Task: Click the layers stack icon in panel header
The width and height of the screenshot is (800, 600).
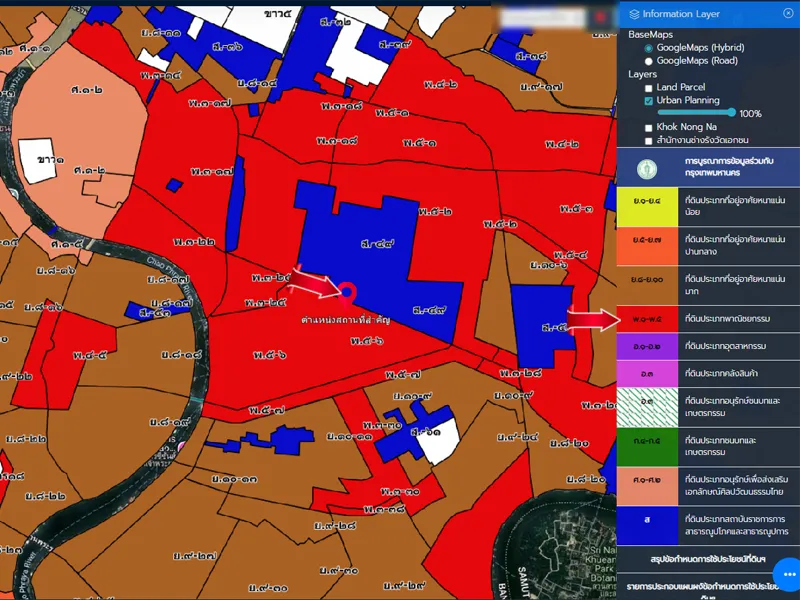Action: coord(634,14)
